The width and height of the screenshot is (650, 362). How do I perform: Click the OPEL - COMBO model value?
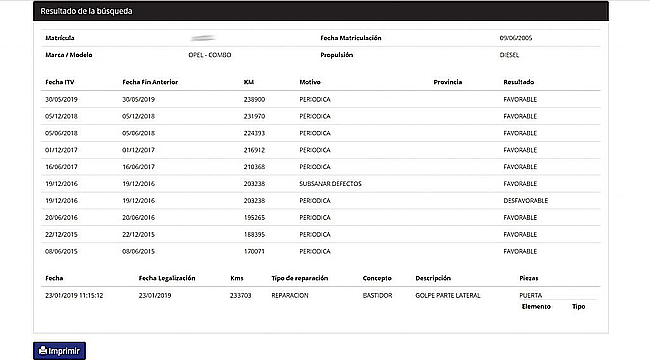[210, 55]
